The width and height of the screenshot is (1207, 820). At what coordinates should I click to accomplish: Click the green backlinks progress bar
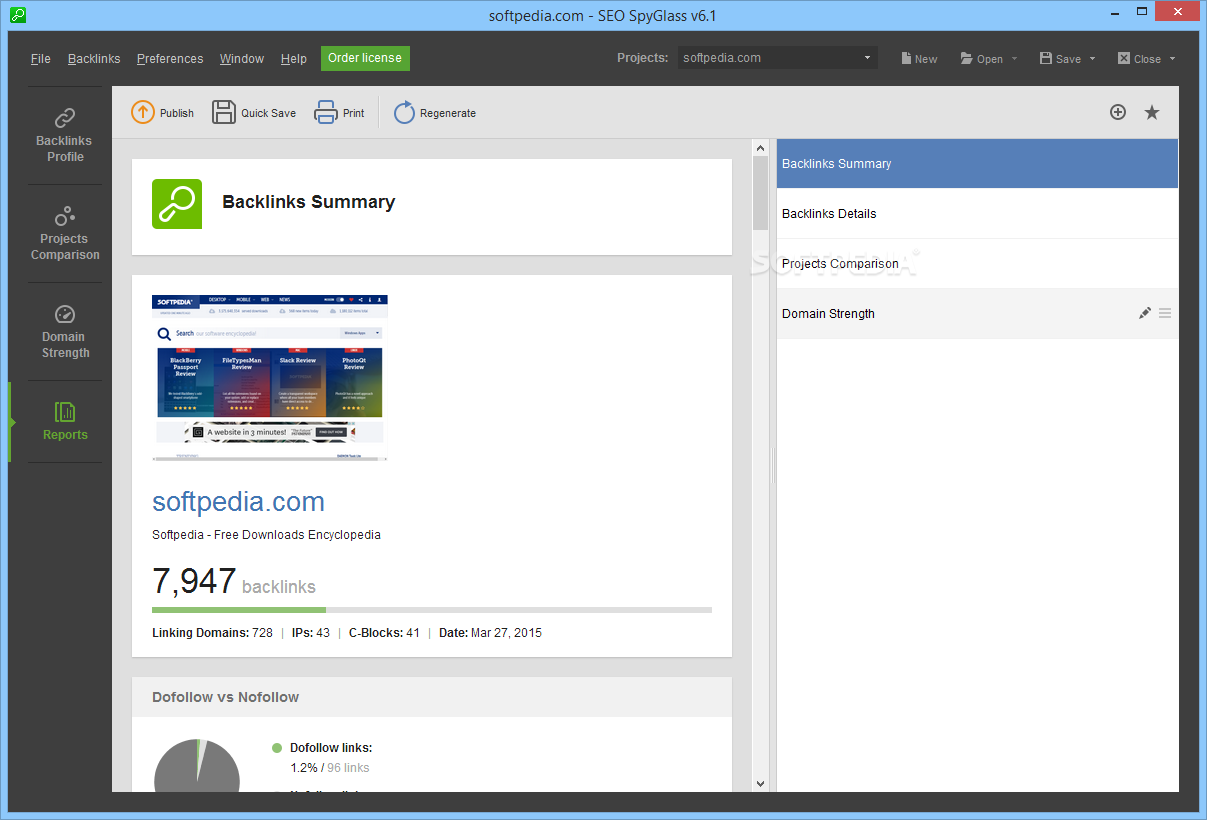(239, 609)
